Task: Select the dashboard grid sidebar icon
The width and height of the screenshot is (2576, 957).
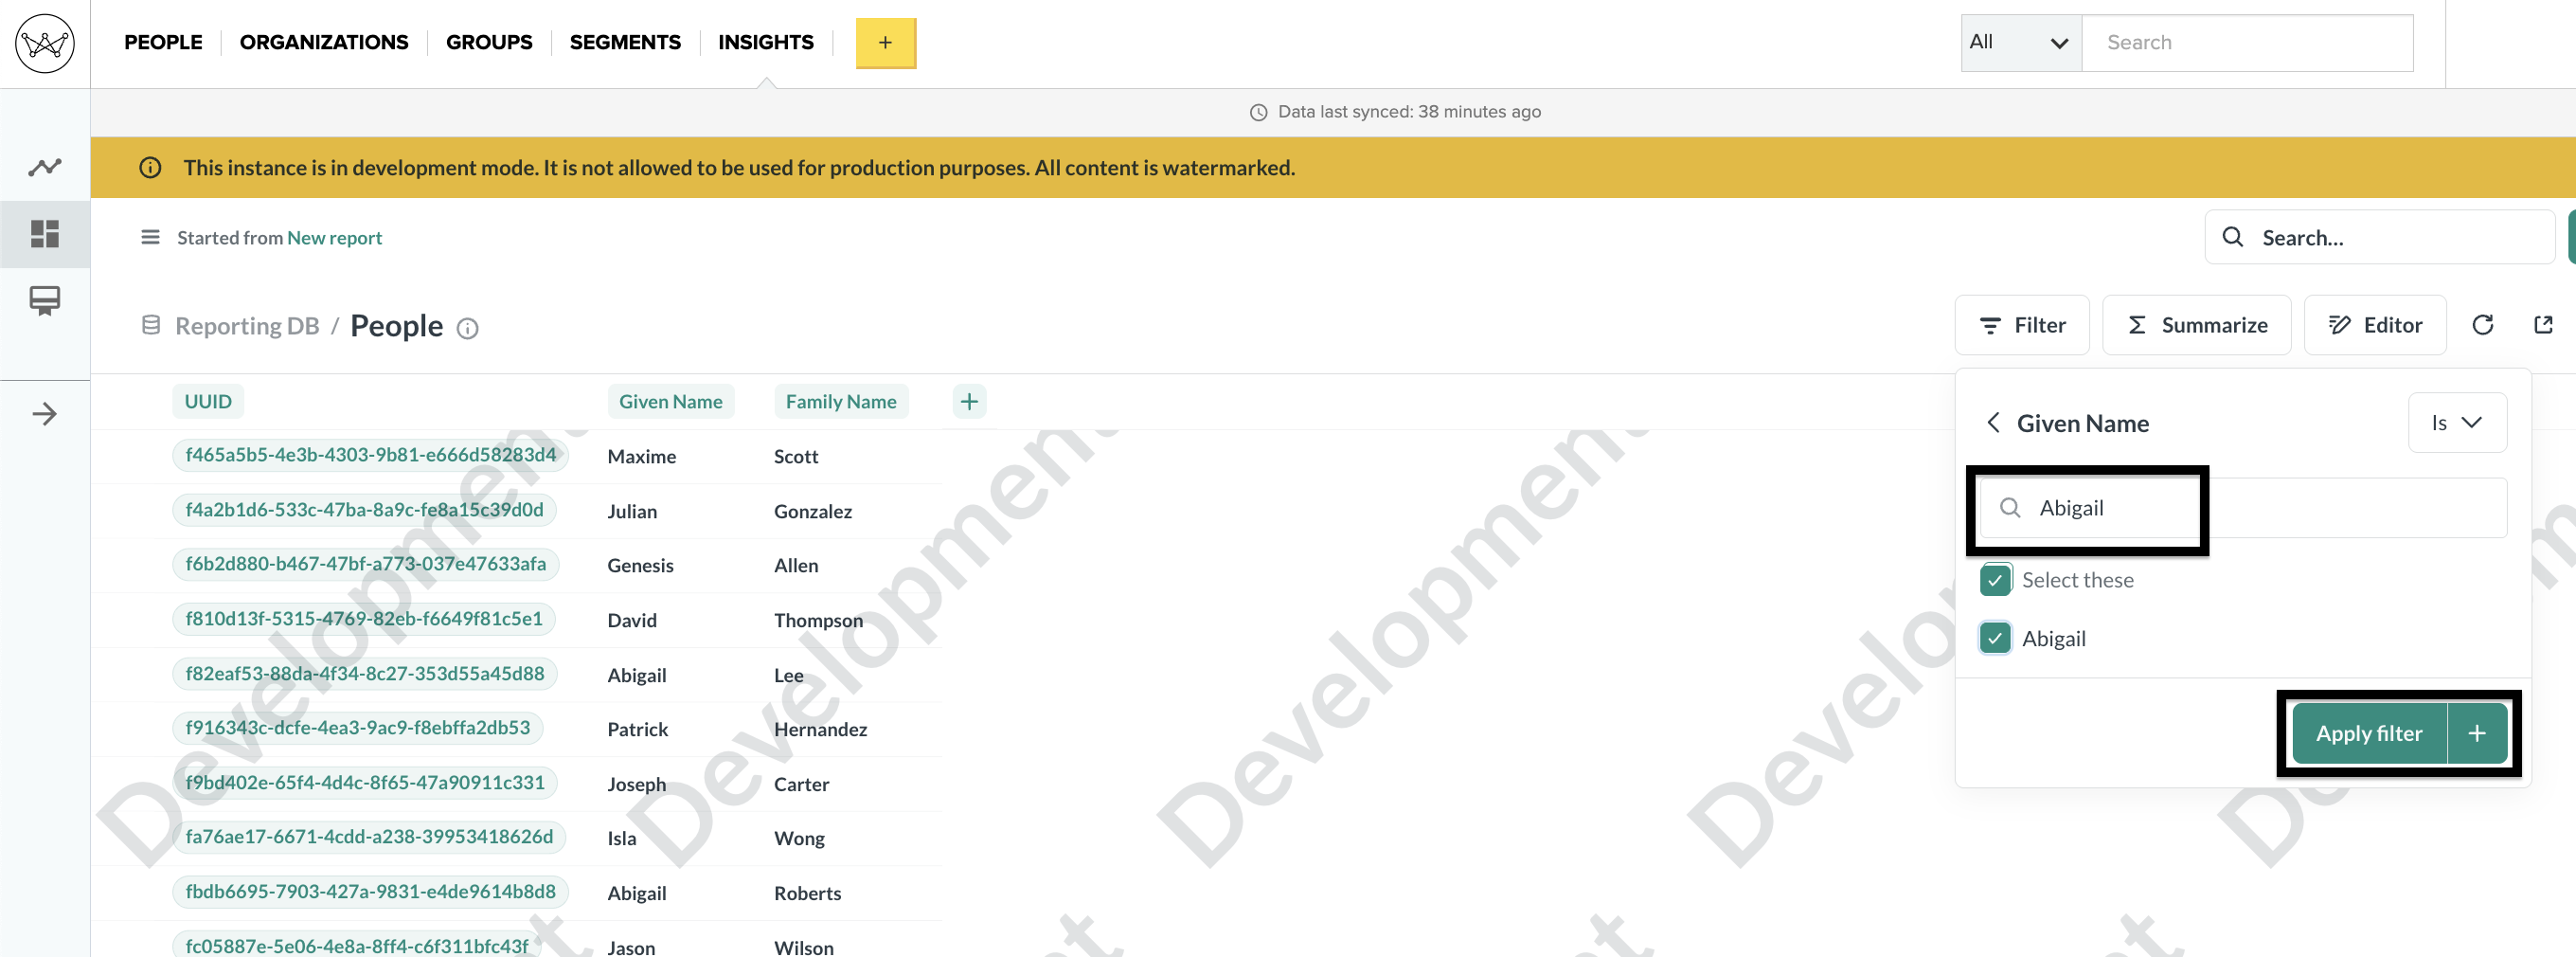Action: [45, 234]
